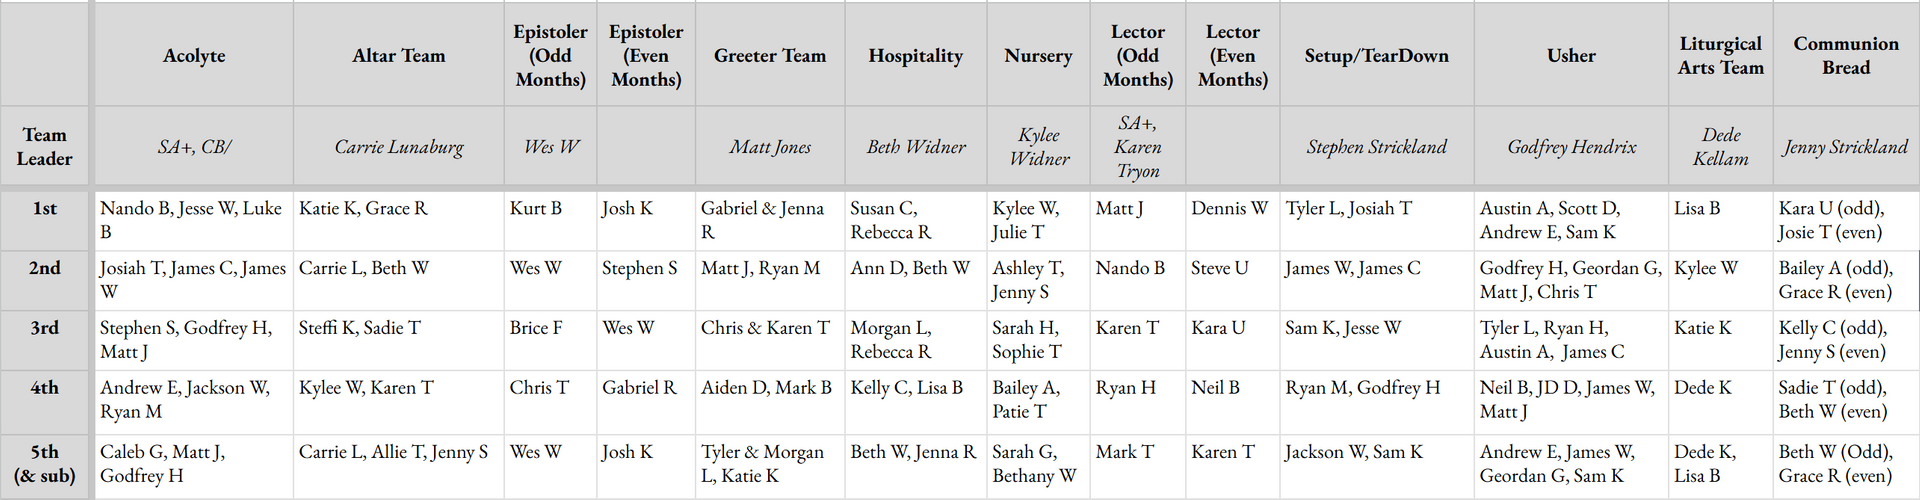Select the cell with Nando B, Jesse W, Luke B
Image resolution: width=1920 pixels, height=500 pixels.
194,220
